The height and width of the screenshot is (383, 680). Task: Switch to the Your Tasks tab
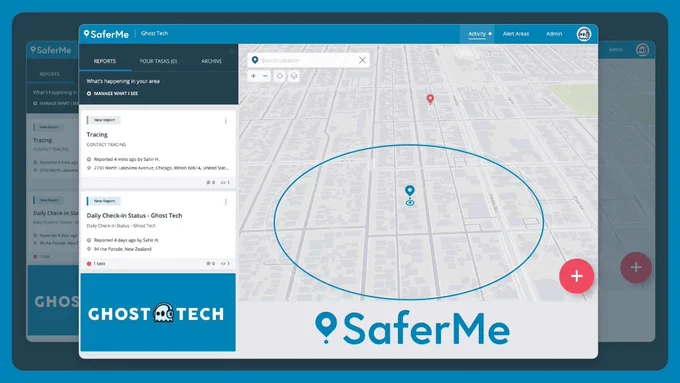click(x=158, y=61)
